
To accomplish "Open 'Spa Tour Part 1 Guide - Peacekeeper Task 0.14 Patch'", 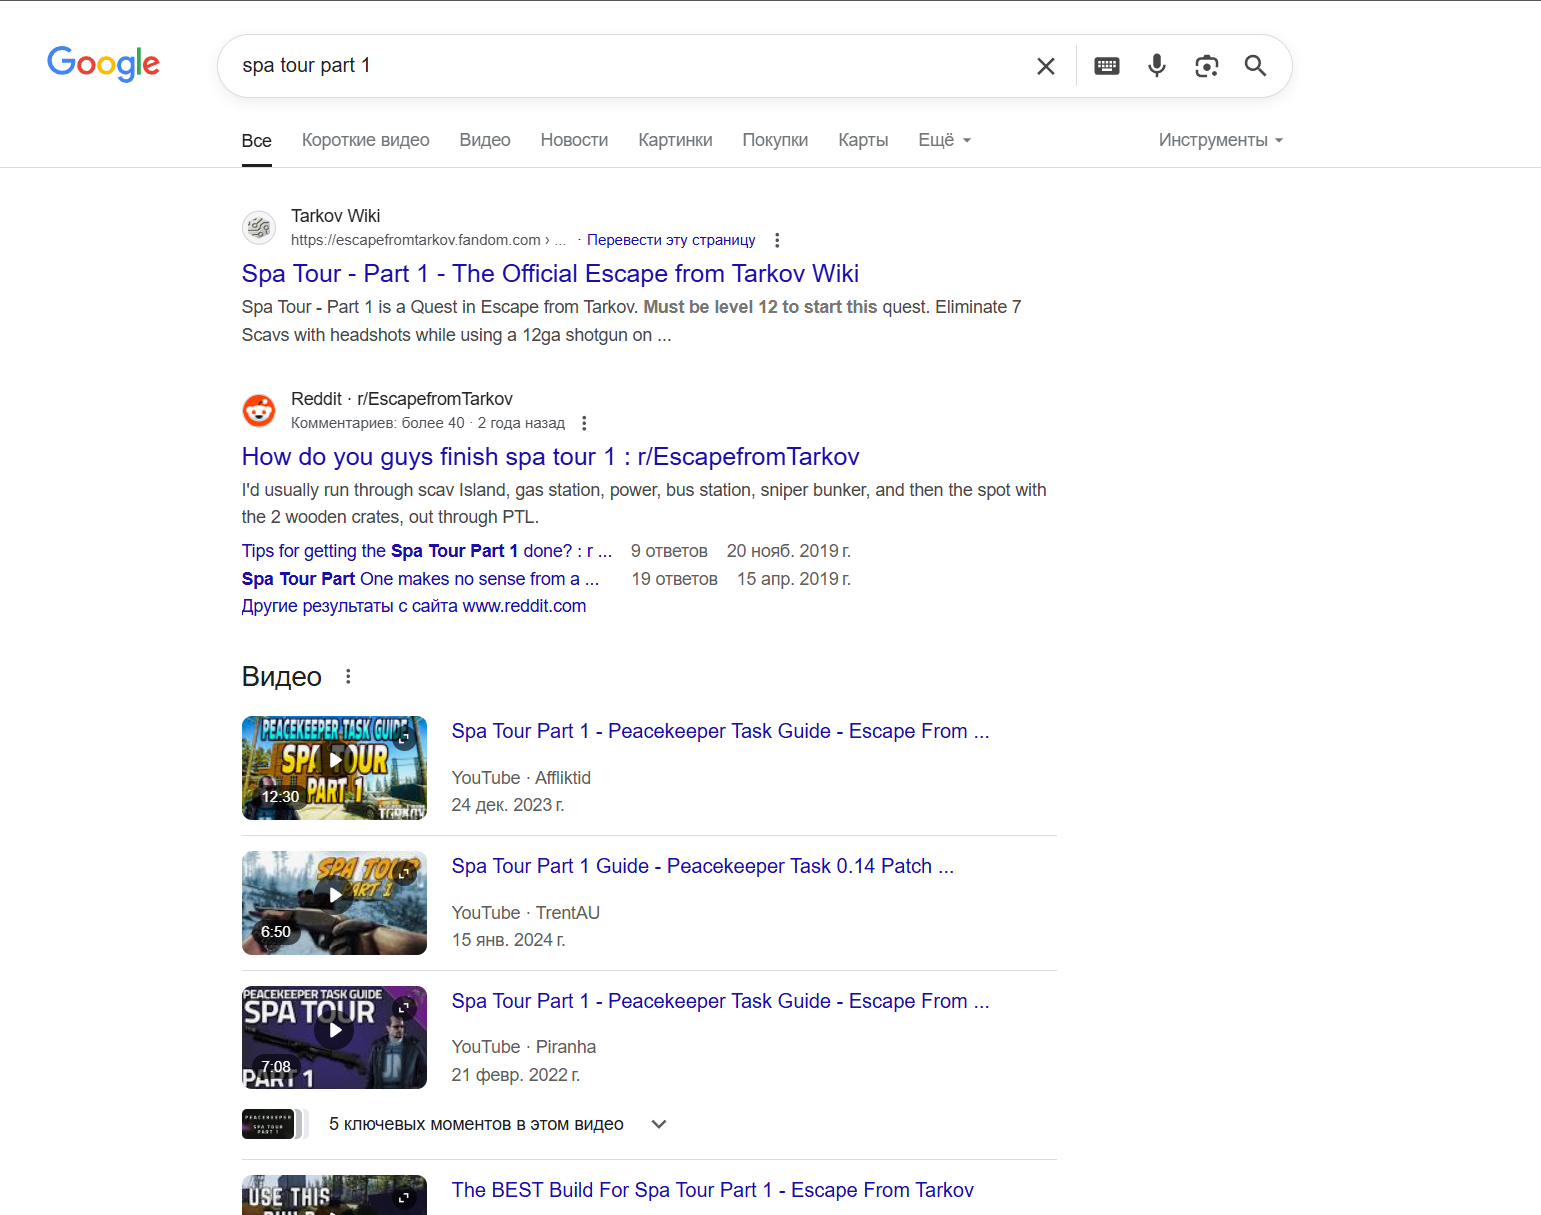I will (x=702, y=866).
